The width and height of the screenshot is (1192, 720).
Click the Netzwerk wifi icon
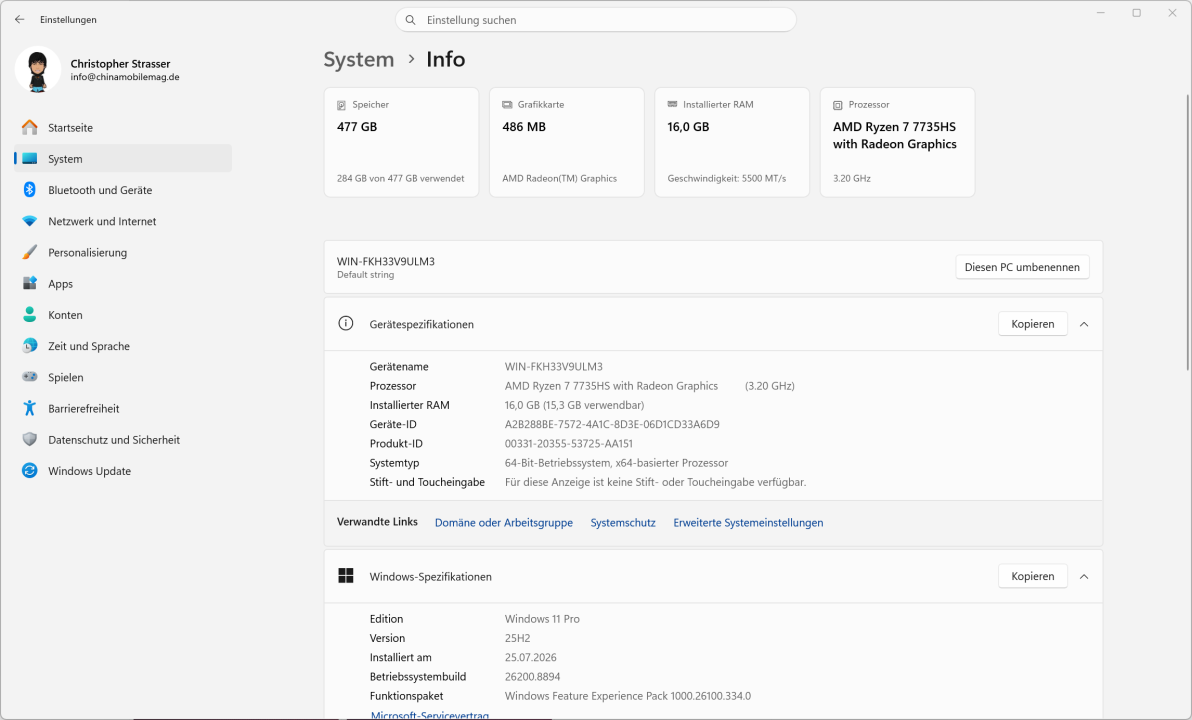(x=30, y=220)
